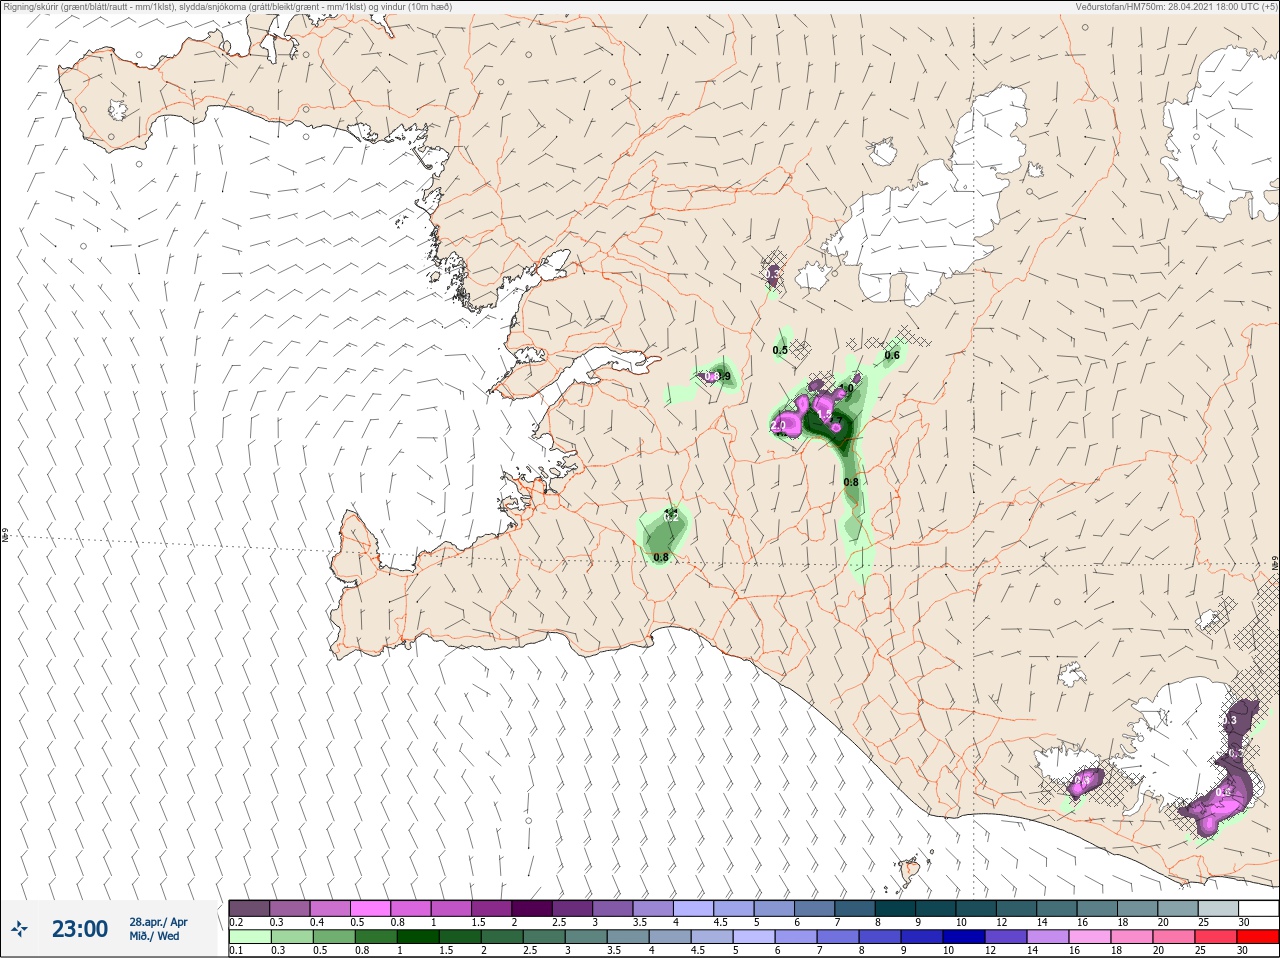The image size is (1280, 958).
Task: Select the date text '28.apr./ Apr'
Action: coord(158,922)
